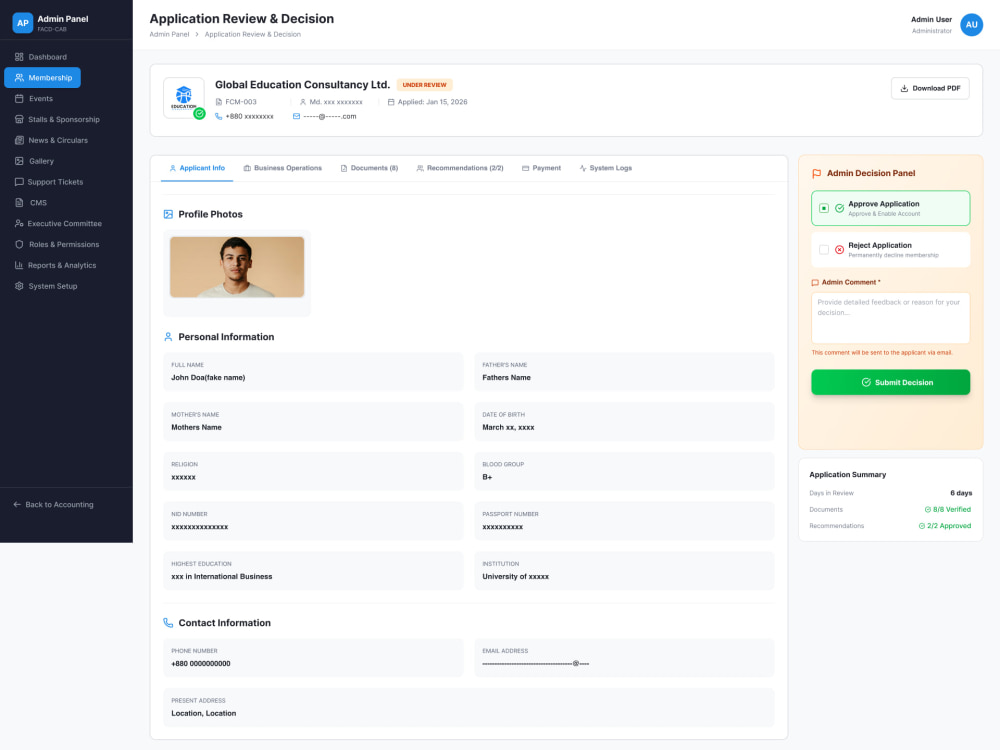Click the Back to Accounting arrow icon

(x=17, y=504)
